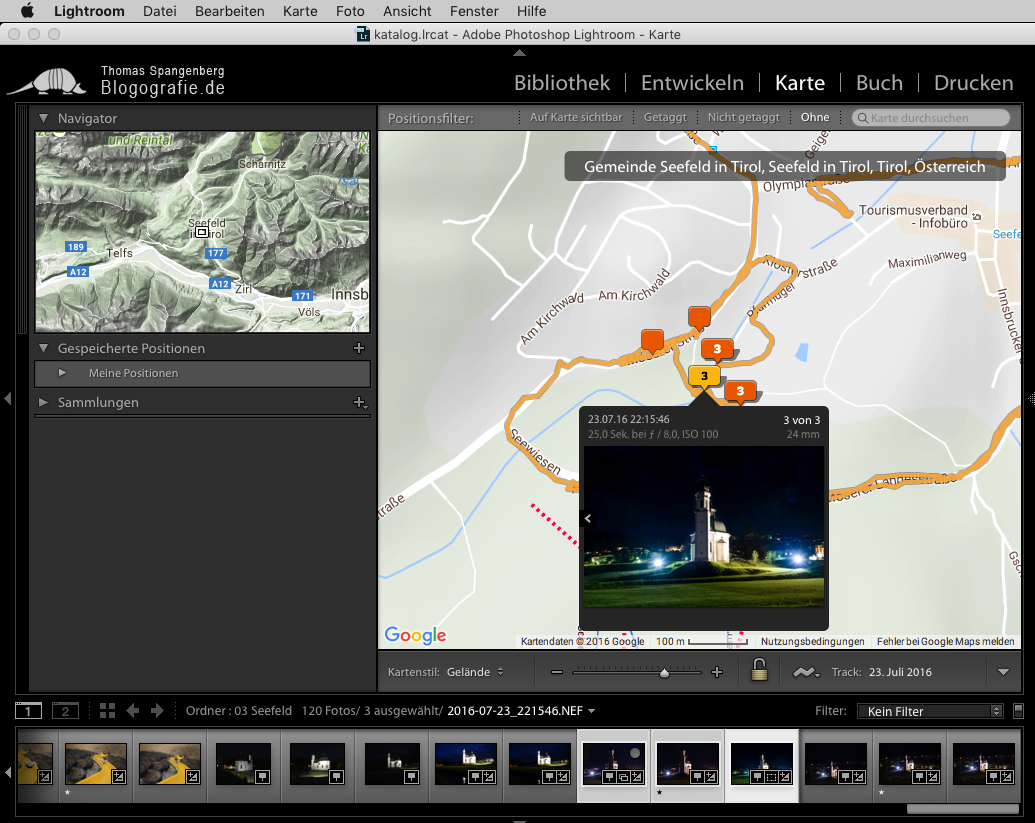The width and height of the screenshot is (1035, 823).
Task: Switch to the Bibliothek module
Action: [x=562, y=82]
